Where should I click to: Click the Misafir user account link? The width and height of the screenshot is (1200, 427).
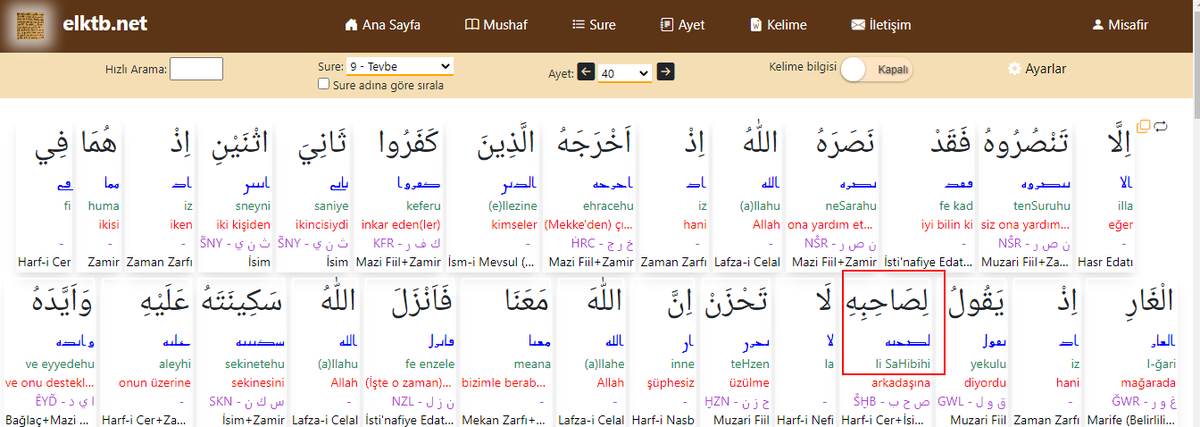[1120, 24]
